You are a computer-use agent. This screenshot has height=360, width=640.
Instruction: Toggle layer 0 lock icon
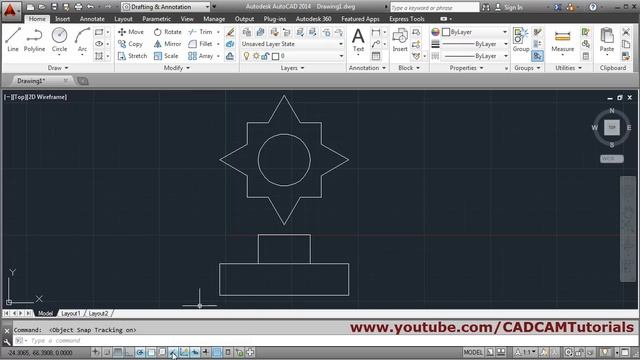click(265, 56)
